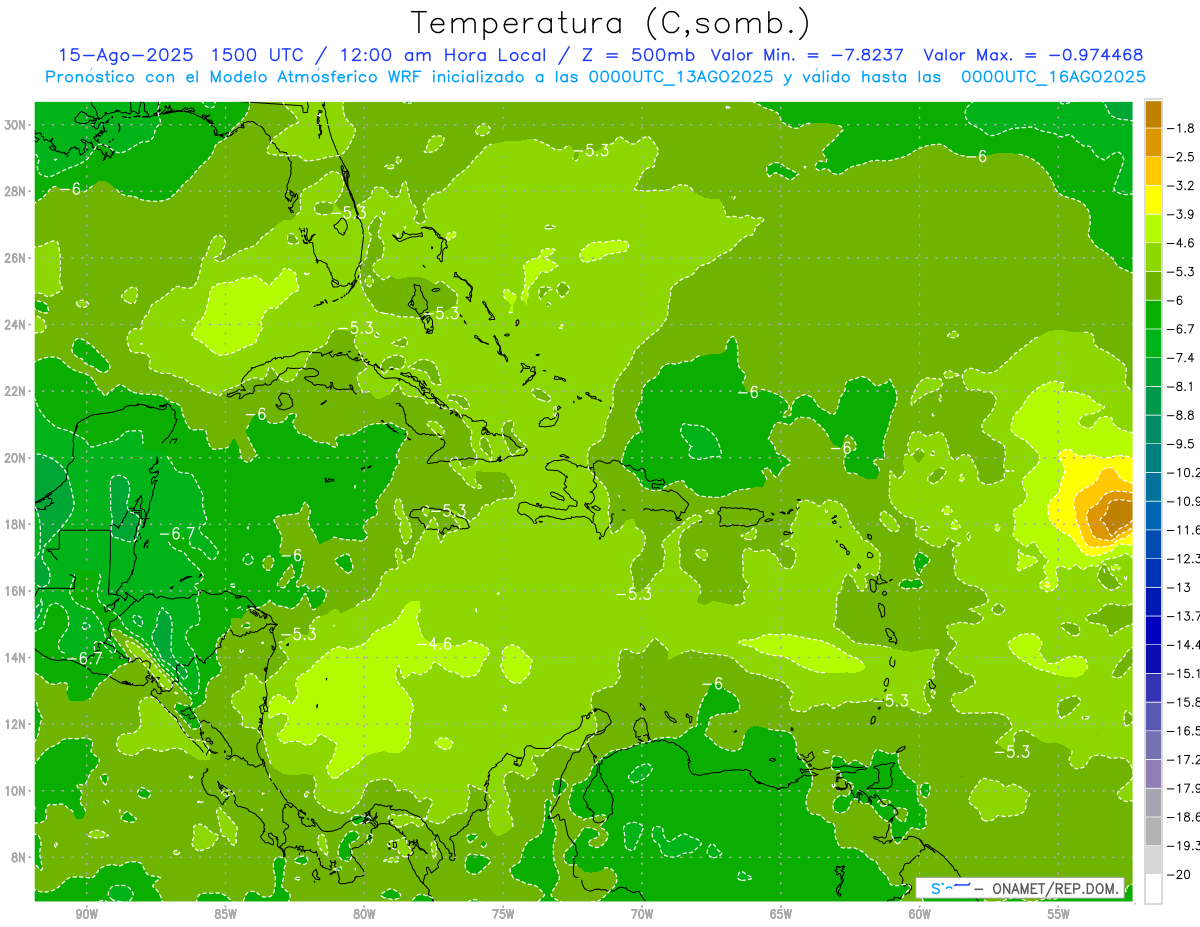Image resolution: width=1200 pixels, height=927 pixels.
Task: Click the legend label '-18.6'
Action: tap(1185, 817)
